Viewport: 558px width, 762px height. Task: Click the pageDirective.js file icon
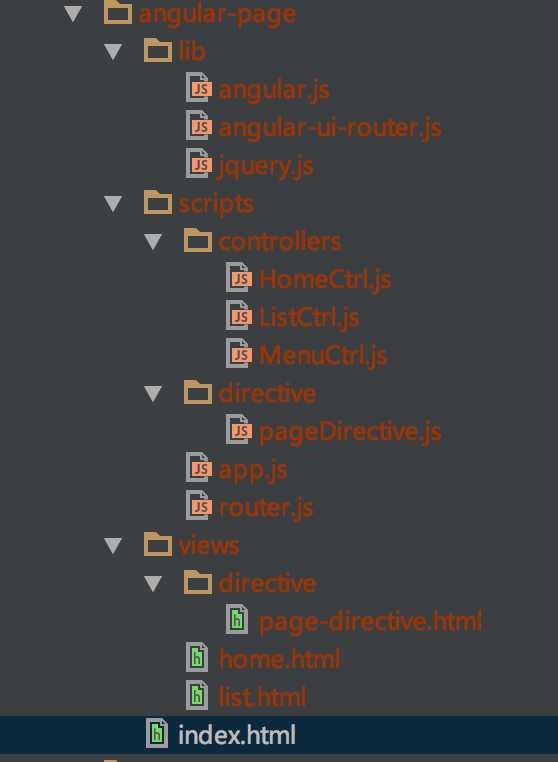tap(239, 430)
